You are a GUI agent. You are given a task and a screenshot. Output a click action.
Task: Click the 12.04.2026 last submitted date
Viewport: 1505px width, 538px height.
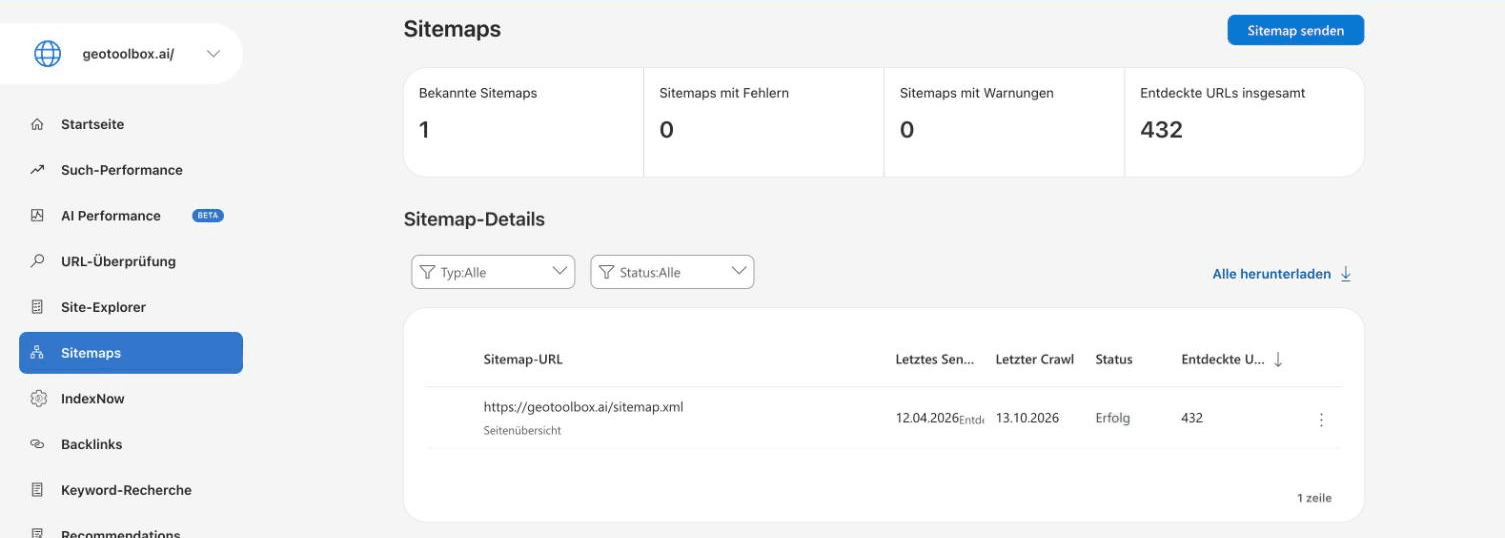tap(927, 418)
